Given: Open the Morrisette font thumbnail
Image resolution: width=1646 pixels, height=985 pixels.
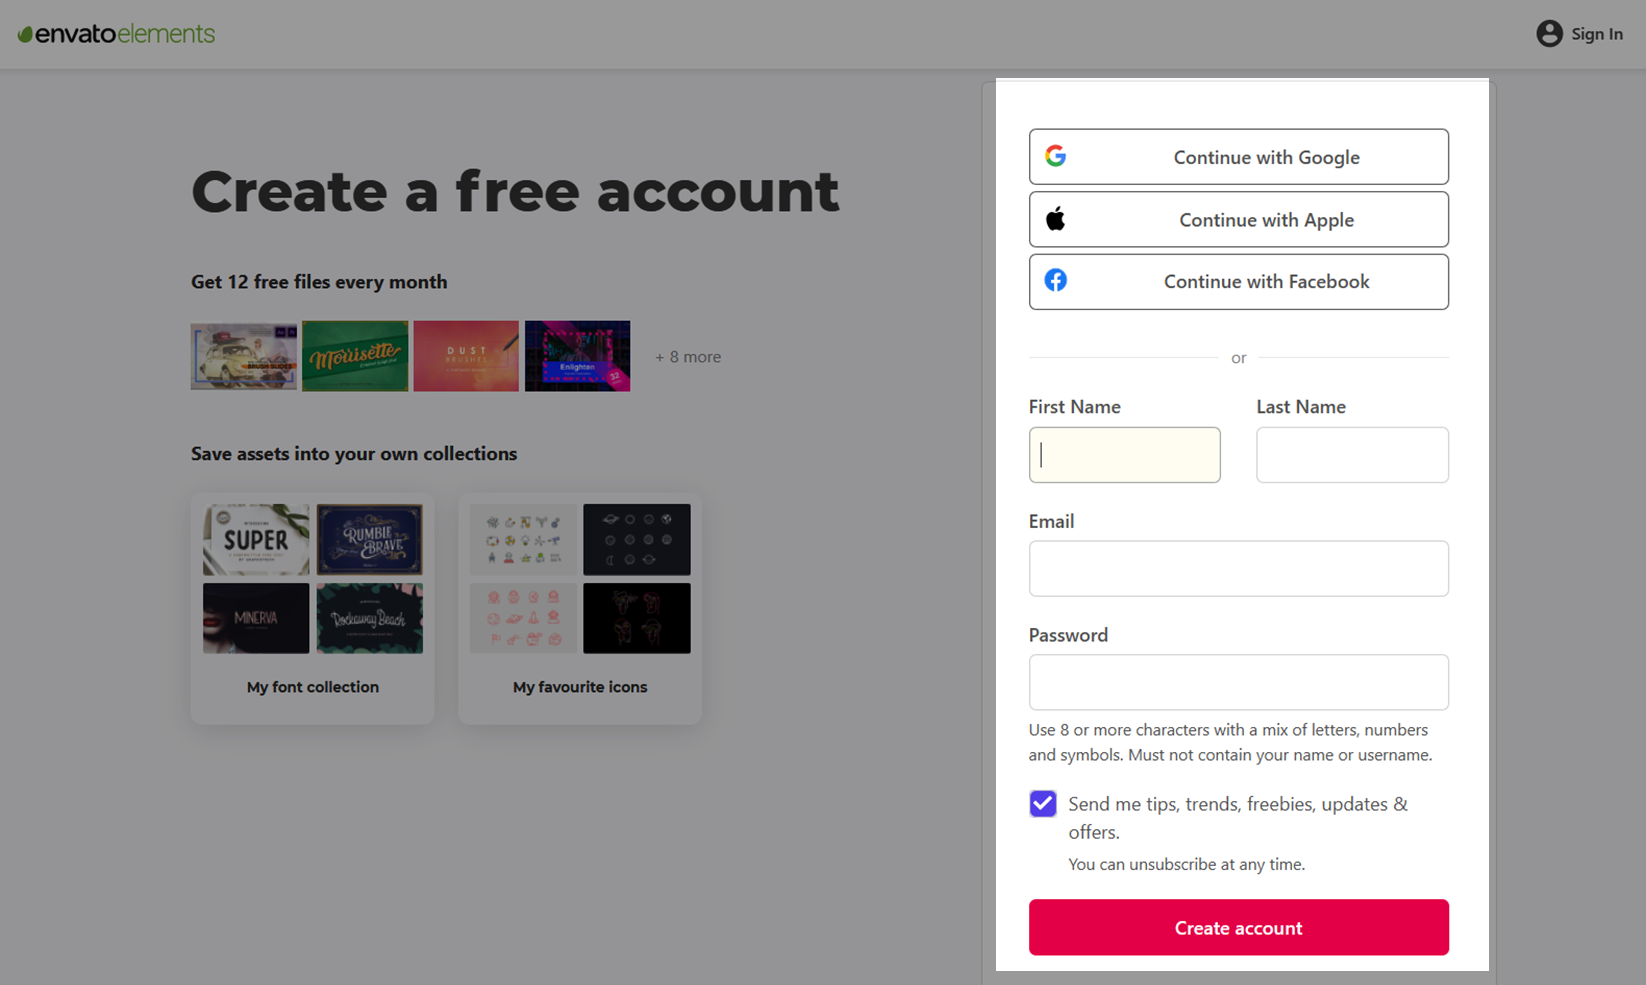Looking at the screenshot, I should tap(355, 356).
